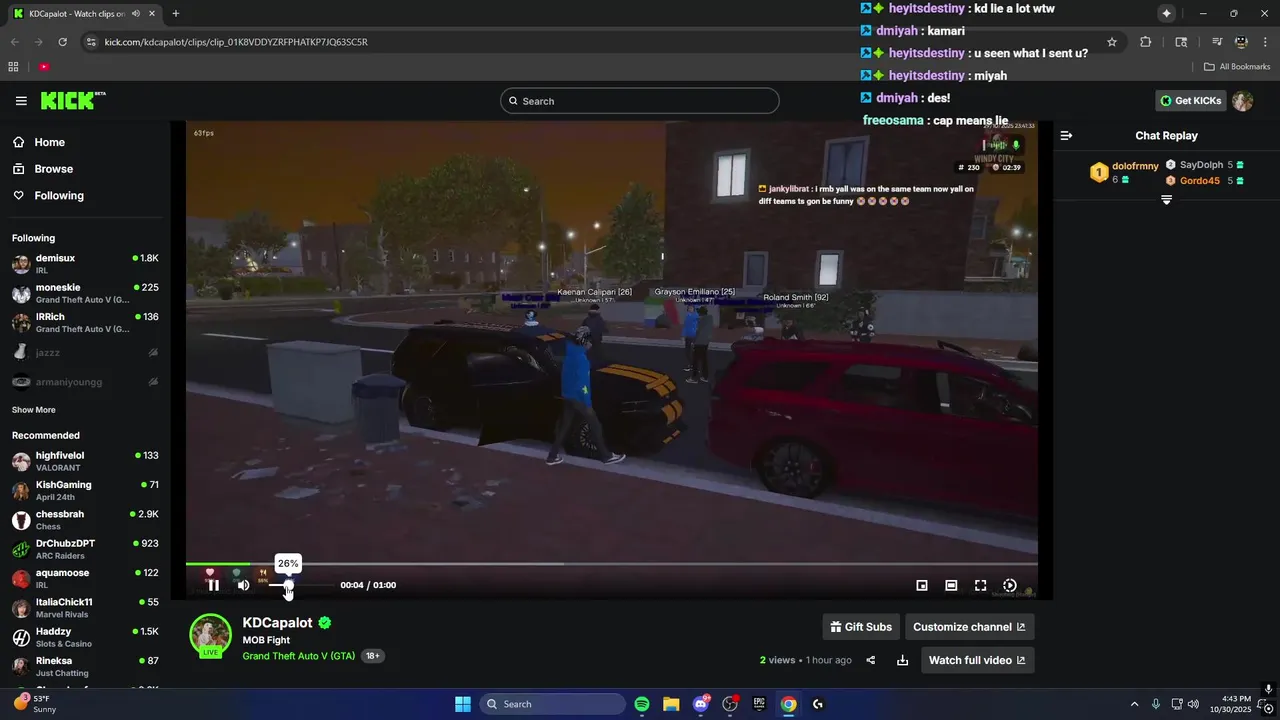Viewport: 1280px width, 720px height.
Task: Open ItaliaChick11 recommended channel
Action: tap(84, 608)
